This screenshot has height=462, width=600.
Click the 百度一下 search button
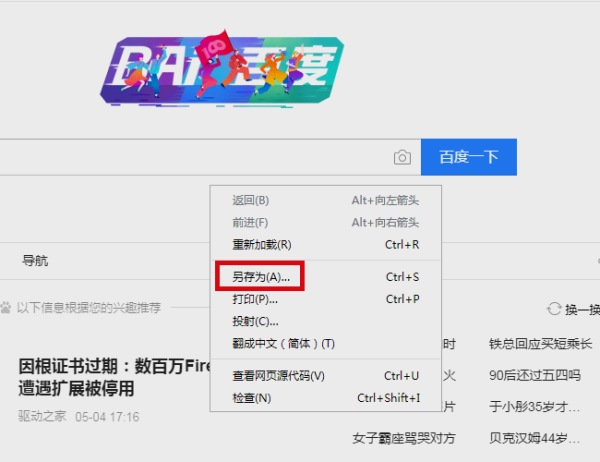click(469, 157)
